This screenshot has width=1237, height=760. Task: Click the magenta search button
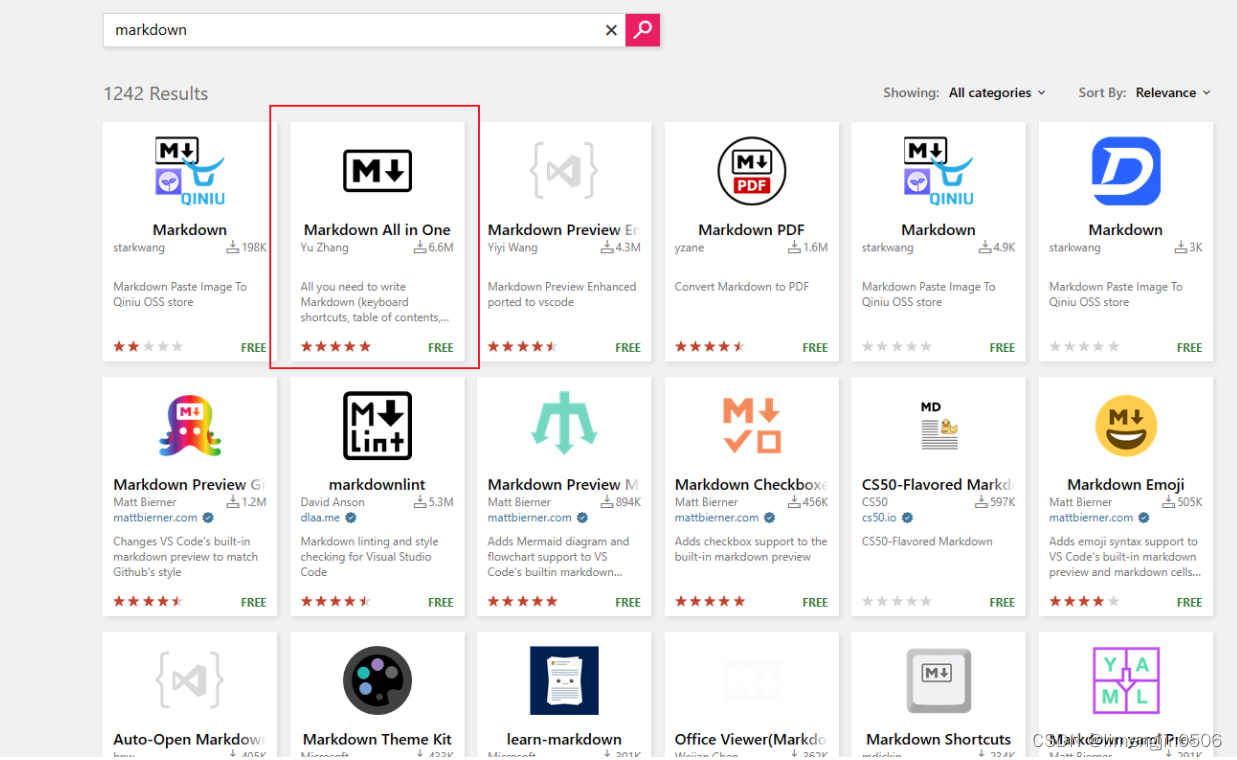pyautogui.click(x=642, y=30)
